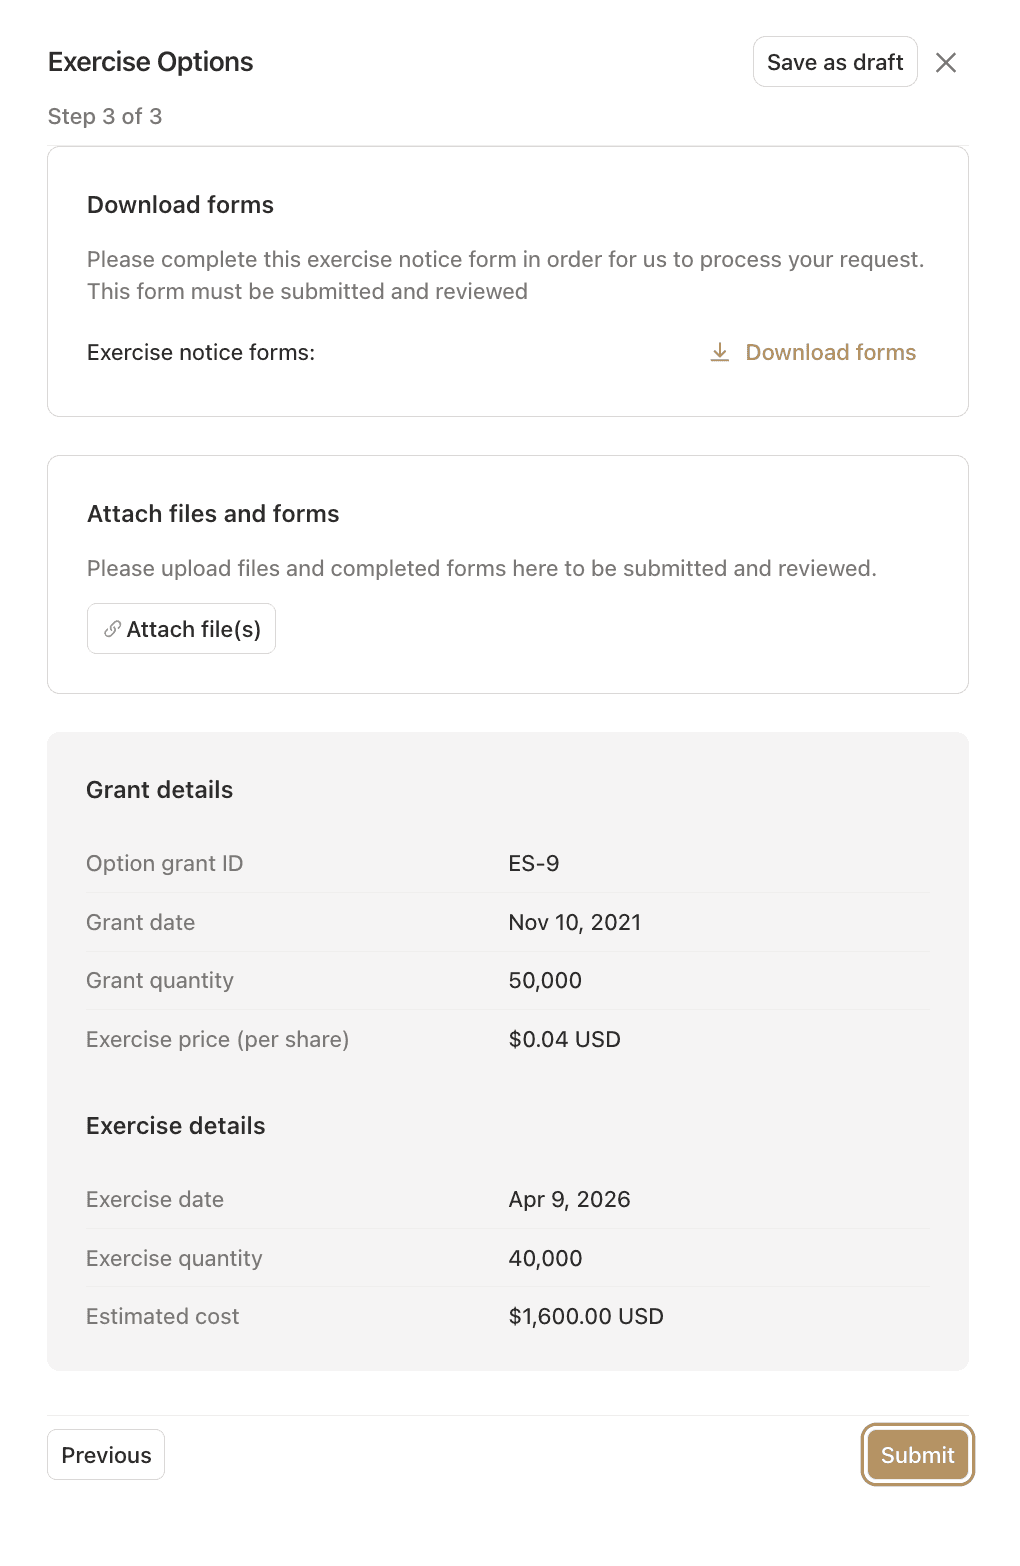Click the download arrow icon
Image resolution: width=1020 pixels, height=1566 pixels.
pos(720,352)
